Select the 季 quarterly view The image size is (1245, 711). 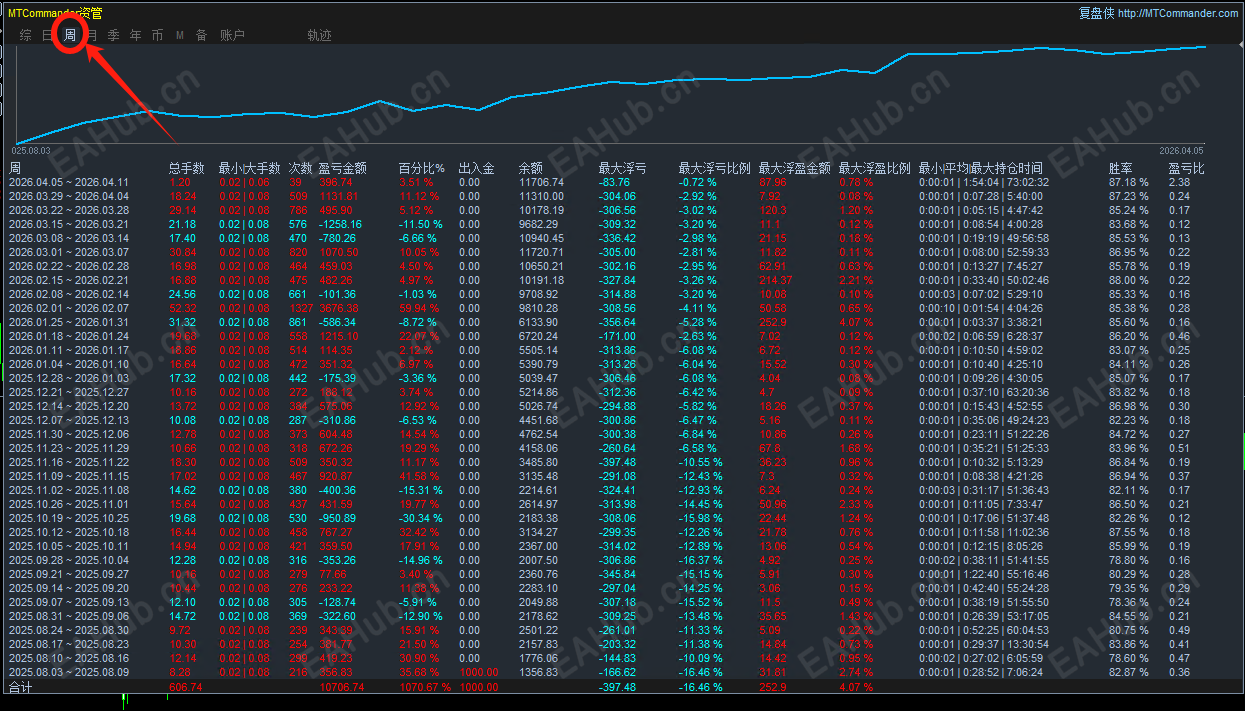coord(112,34)
